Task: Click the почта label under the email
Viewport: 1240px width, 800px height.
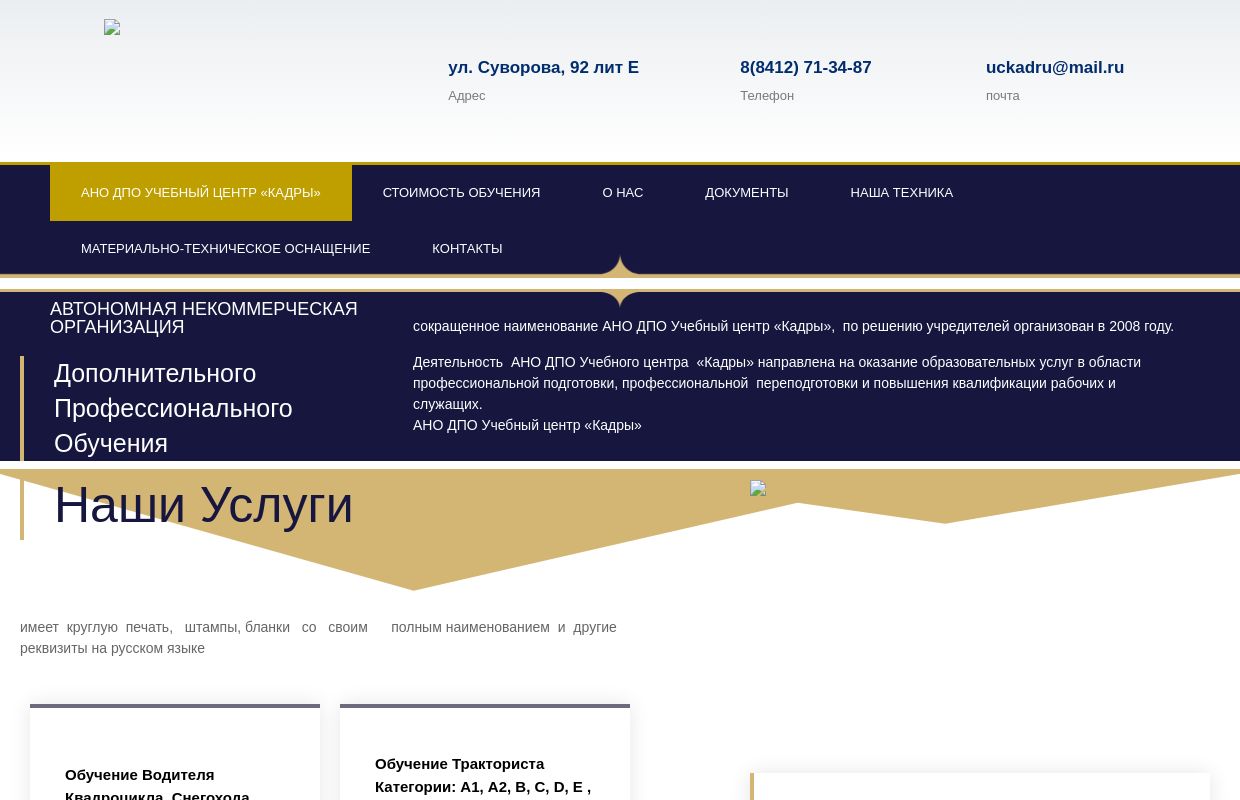Action: (1003, 95)
